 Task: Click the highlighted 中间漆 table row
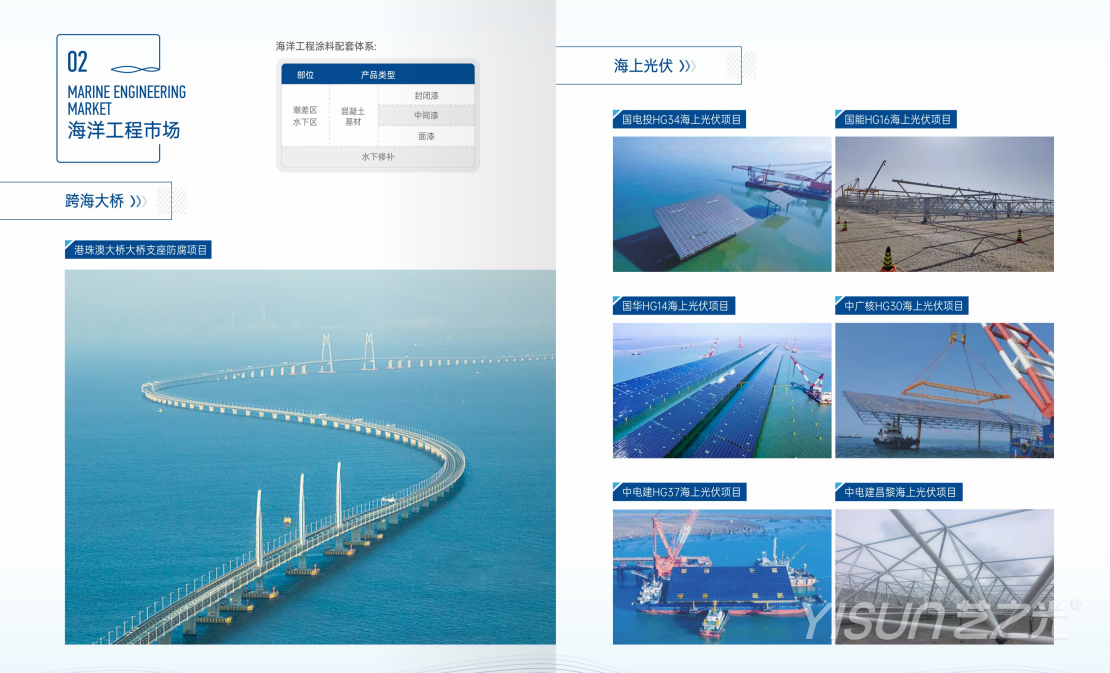tap(427, 116)
